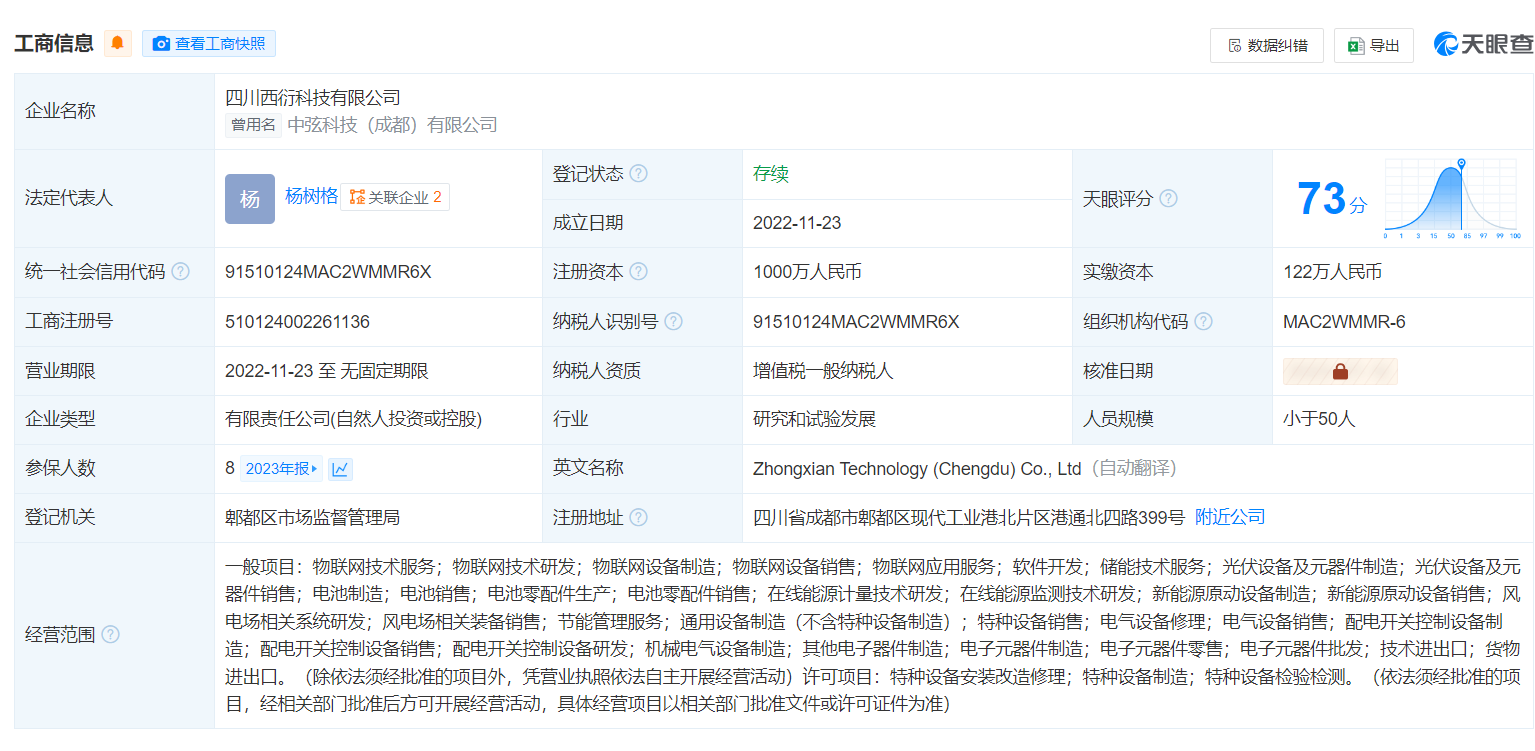This screenshot has height=751, width=1535.
Task: Click the orange bell alert icon
Action: pos(118,43)
